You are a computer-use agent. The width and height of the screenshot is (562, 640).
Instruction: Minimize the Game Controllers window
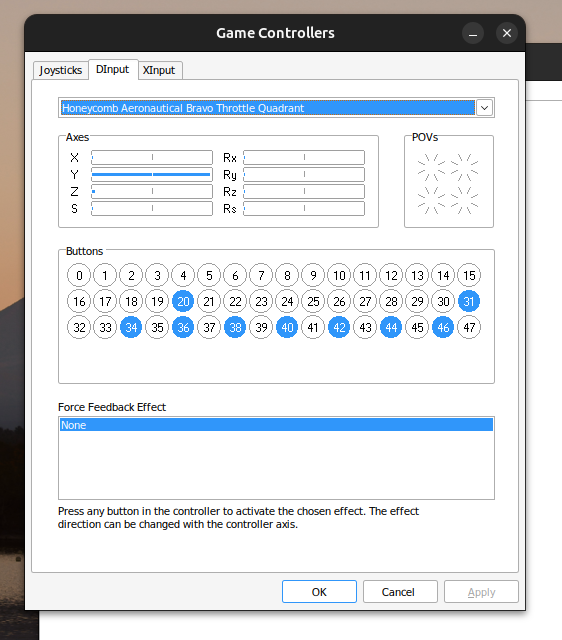coord(473,33)
